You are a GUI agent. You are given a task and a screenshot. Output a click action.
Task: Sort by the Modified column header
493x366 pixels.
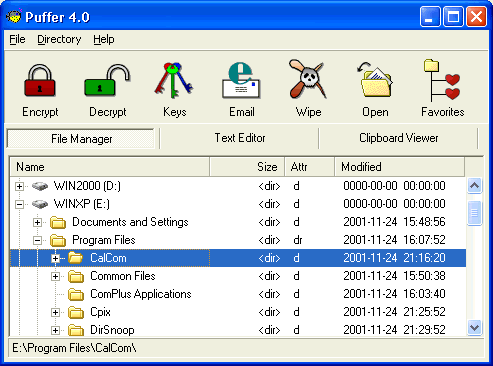[400, 167]
